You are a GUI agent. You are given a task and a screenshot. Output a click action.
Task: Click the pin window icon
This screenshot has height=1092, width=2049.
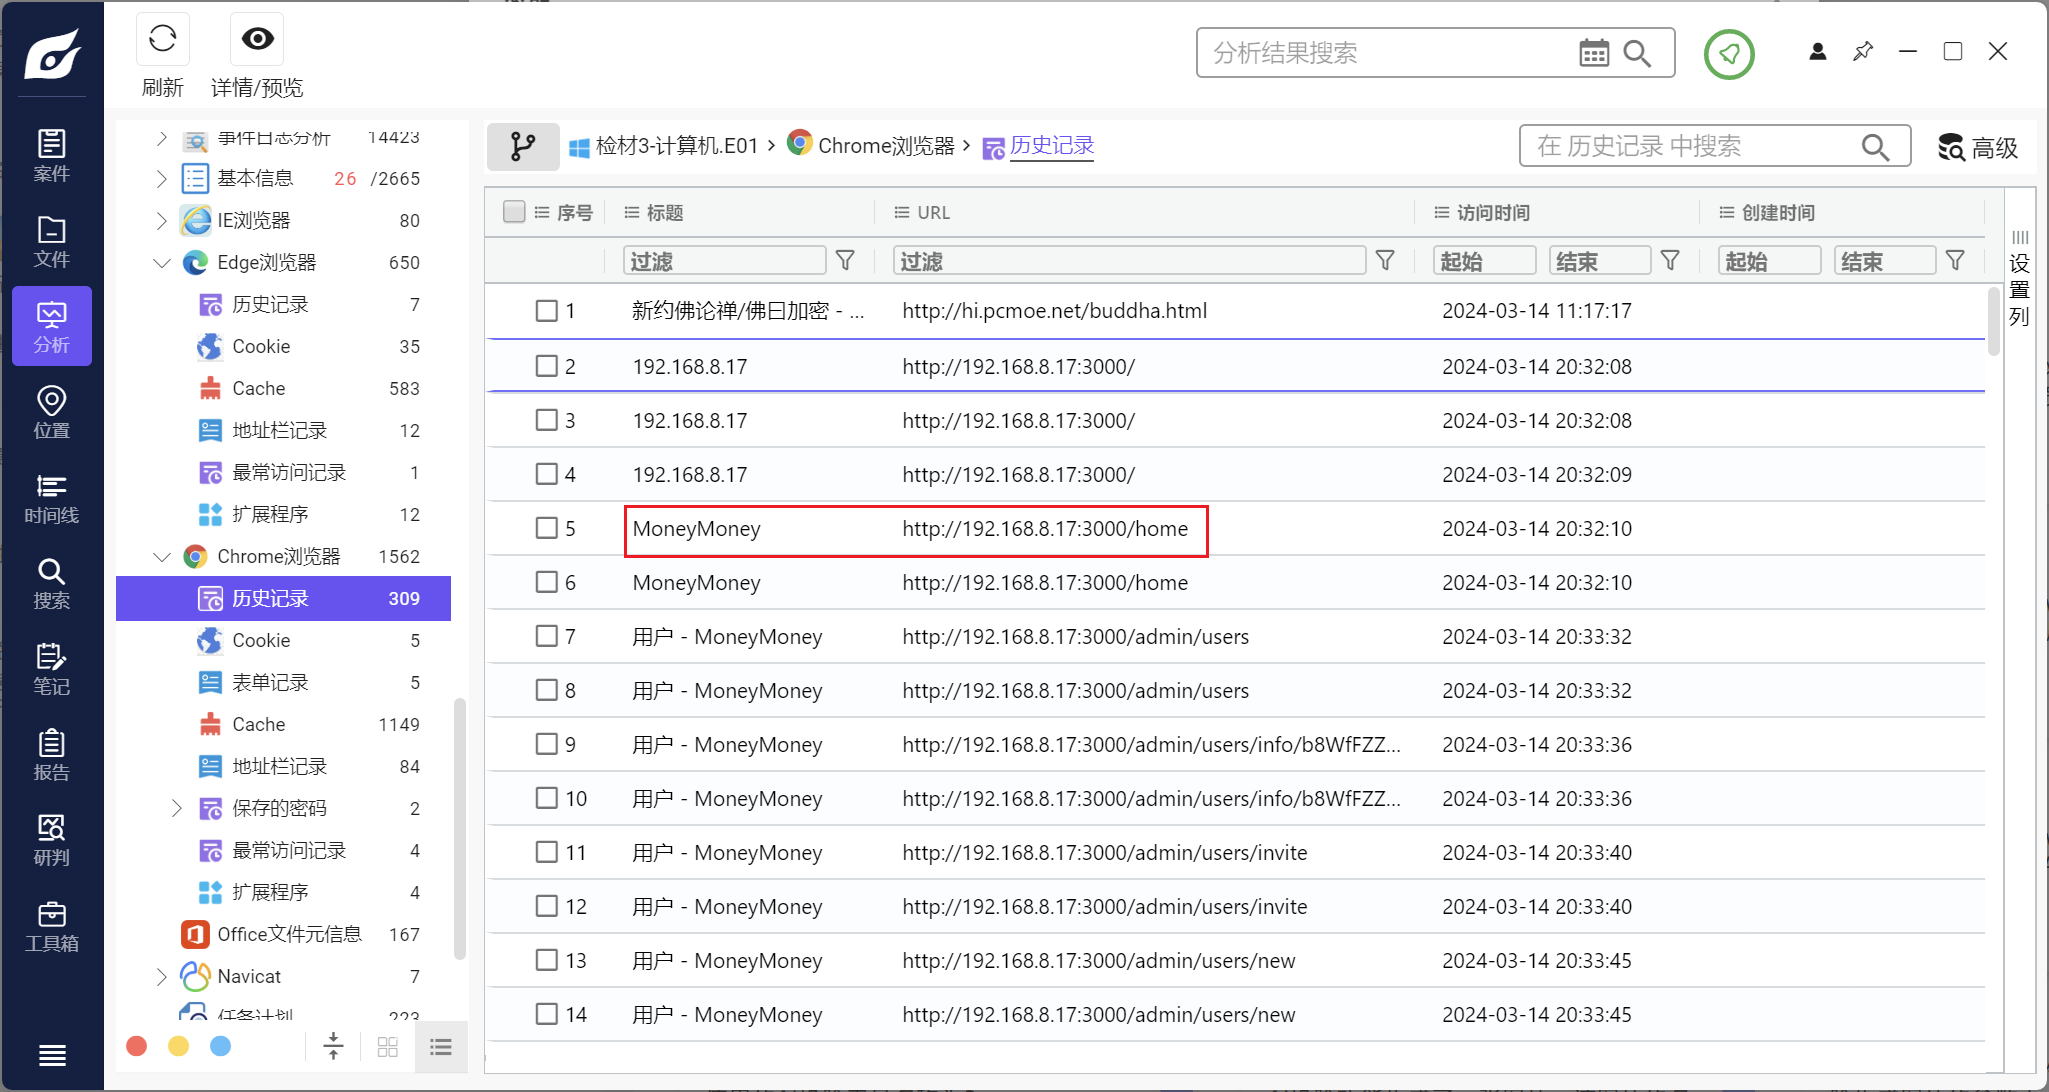(x=1863, y=51)
